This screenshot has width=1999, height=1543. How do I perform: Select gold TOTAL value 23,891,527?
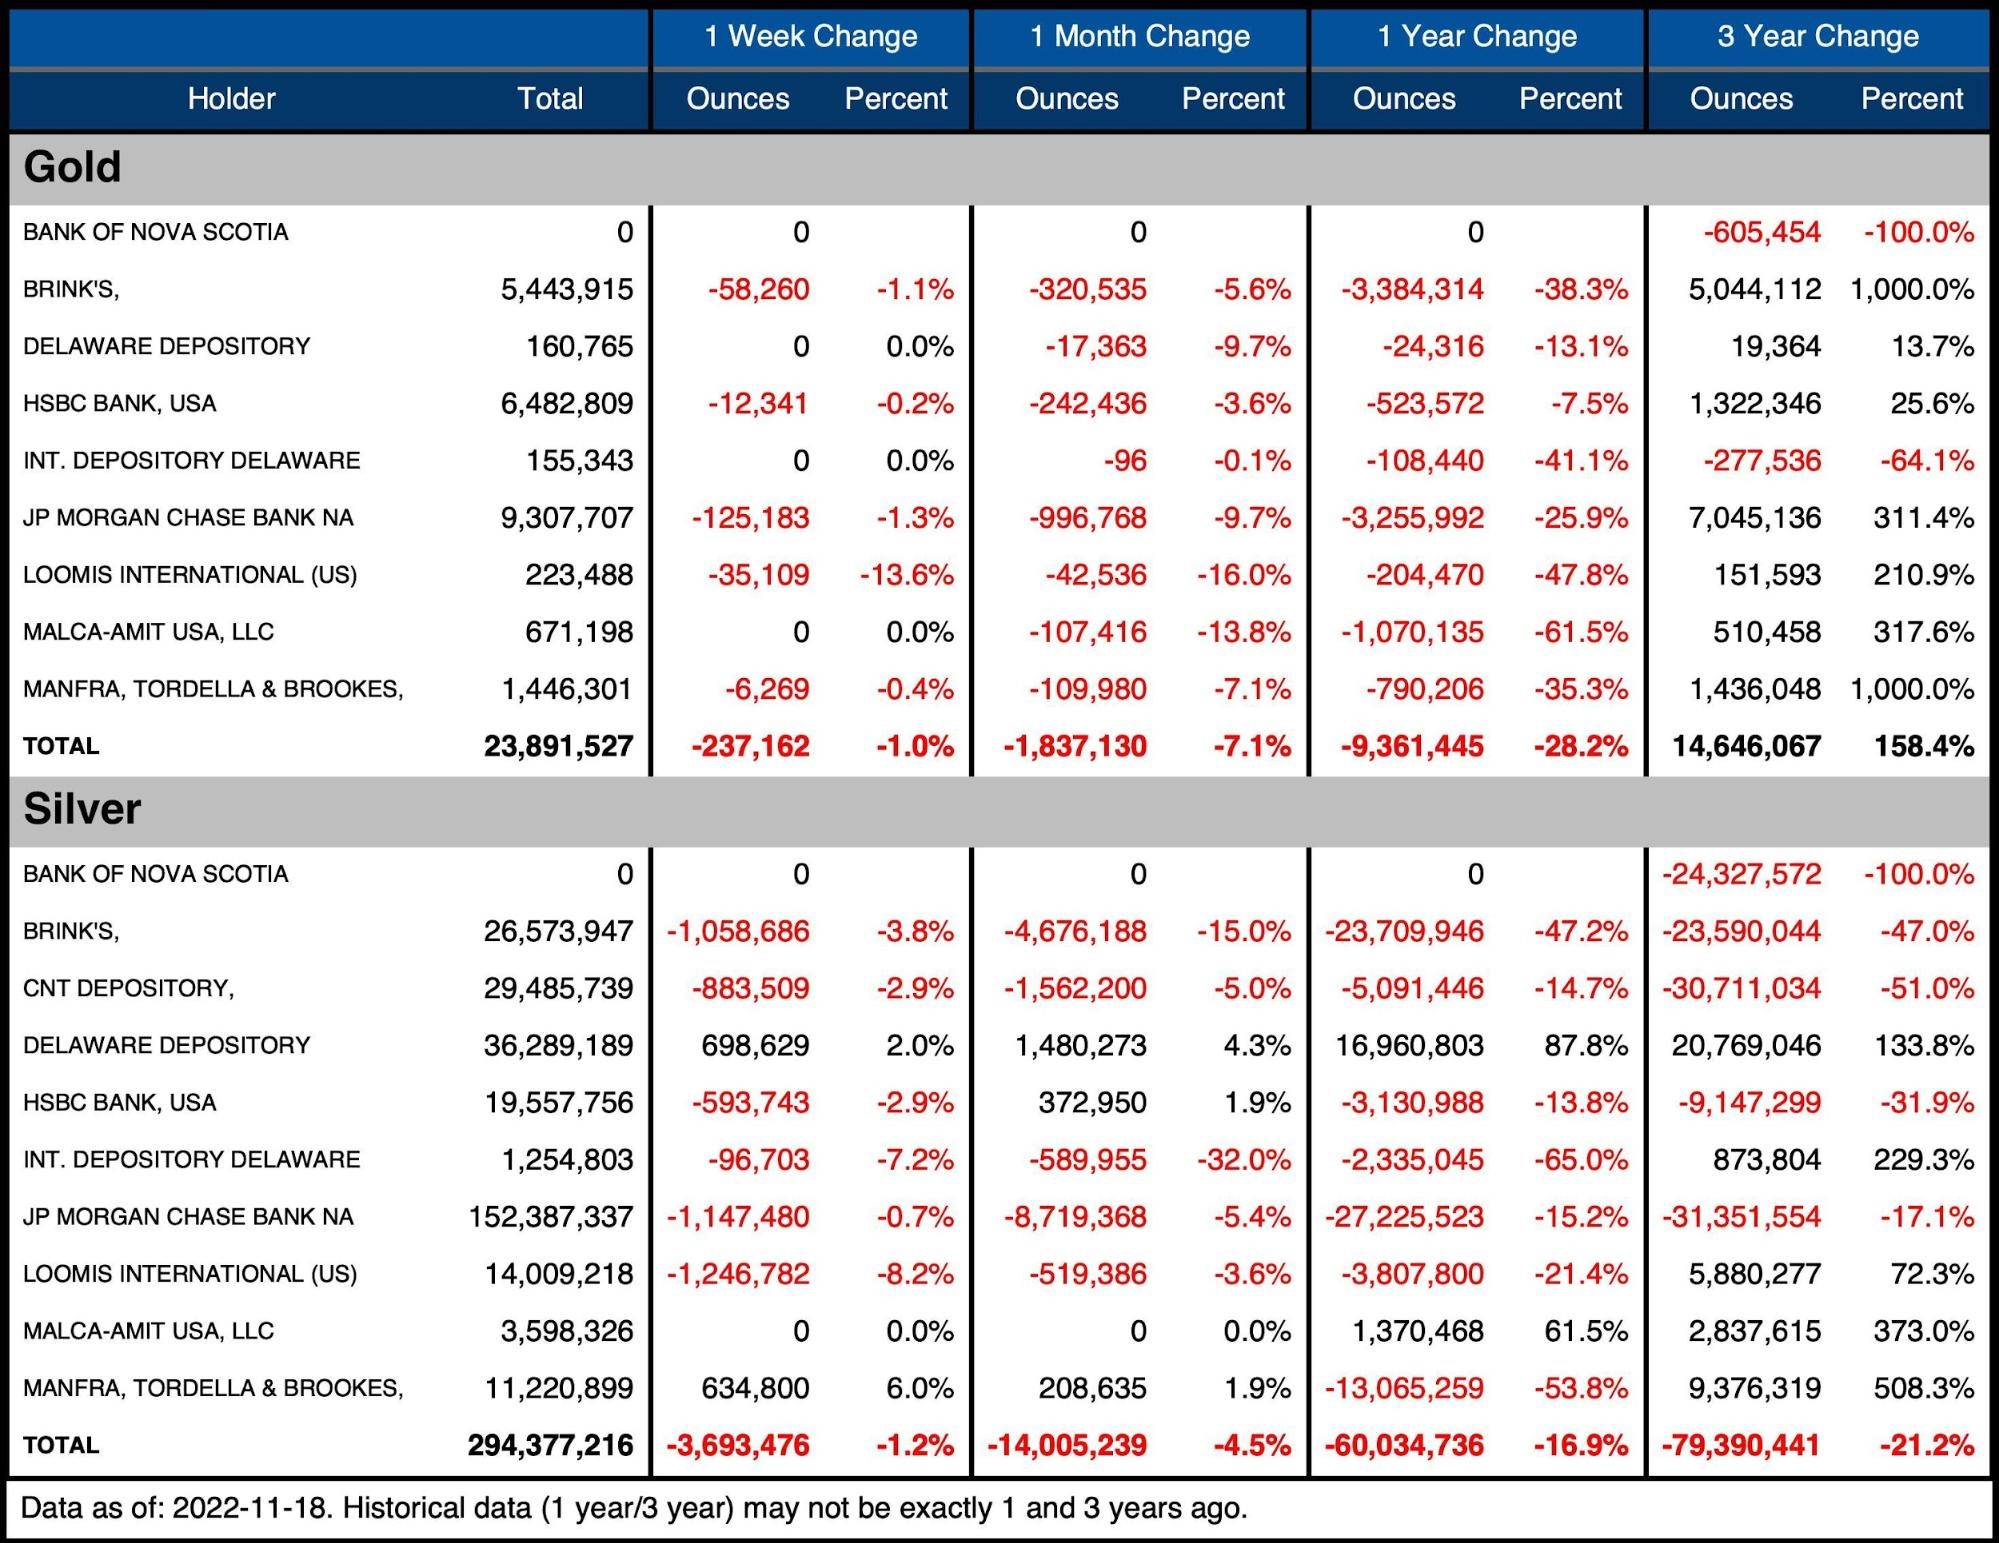pyautogui.click(x=558, y=747)
